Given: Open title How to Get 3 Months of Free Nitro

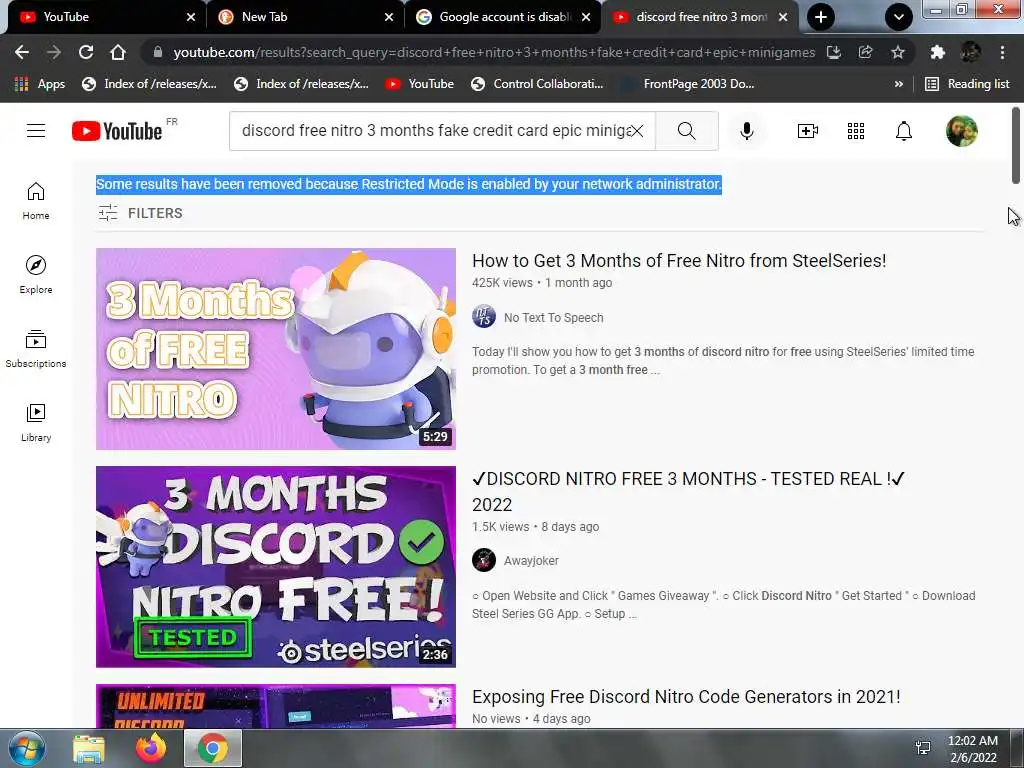Looking at the screenshot, I should tap(679, 261).
